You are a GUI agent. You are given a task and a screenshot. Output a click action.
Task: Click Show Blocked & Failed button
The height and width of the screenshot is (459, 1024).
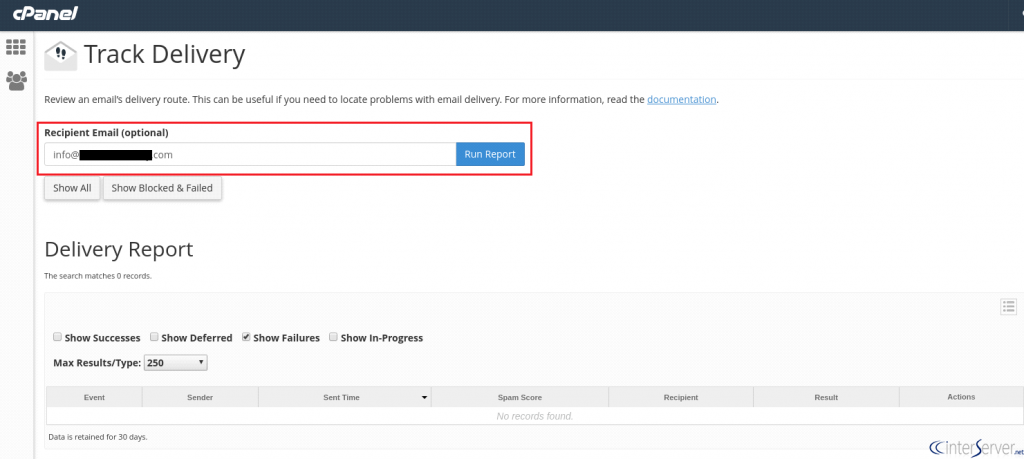click(x=162, y=188)
